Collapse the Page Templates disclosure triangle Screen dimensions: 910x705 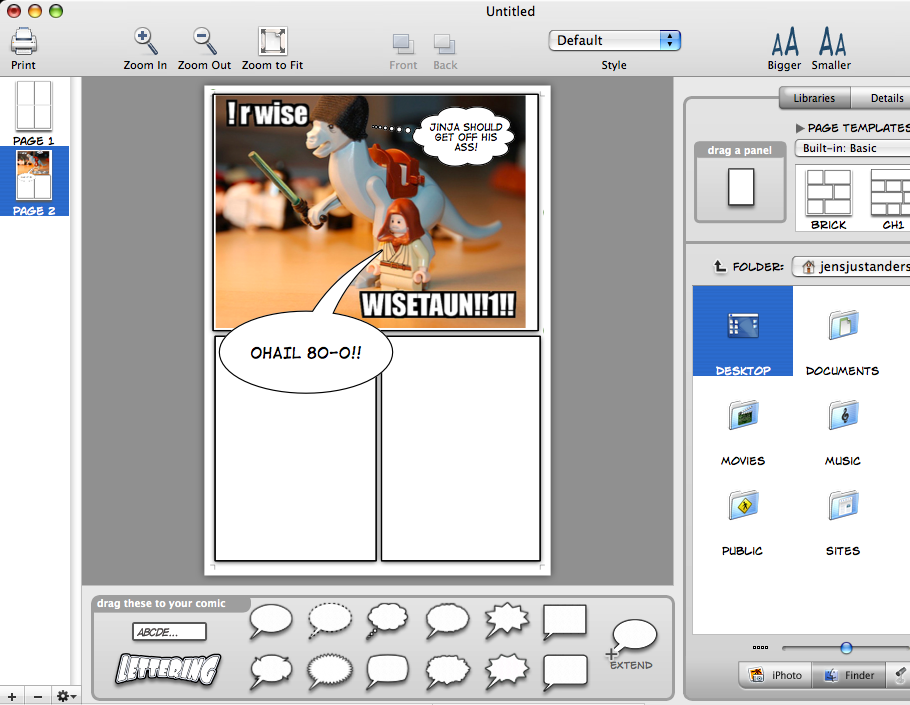[800, 128]
